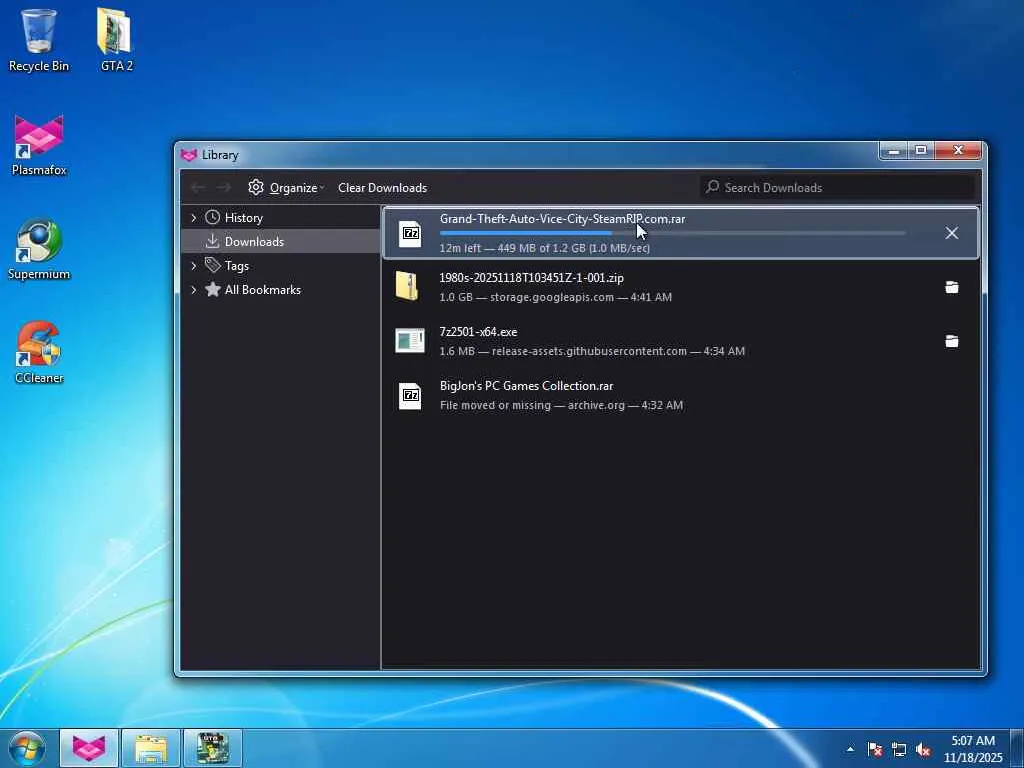Click the Grand-Theft-Auto-Vice-City rar file icon
The height and width of the screenshot is (768, 1024).
(410, 232)
